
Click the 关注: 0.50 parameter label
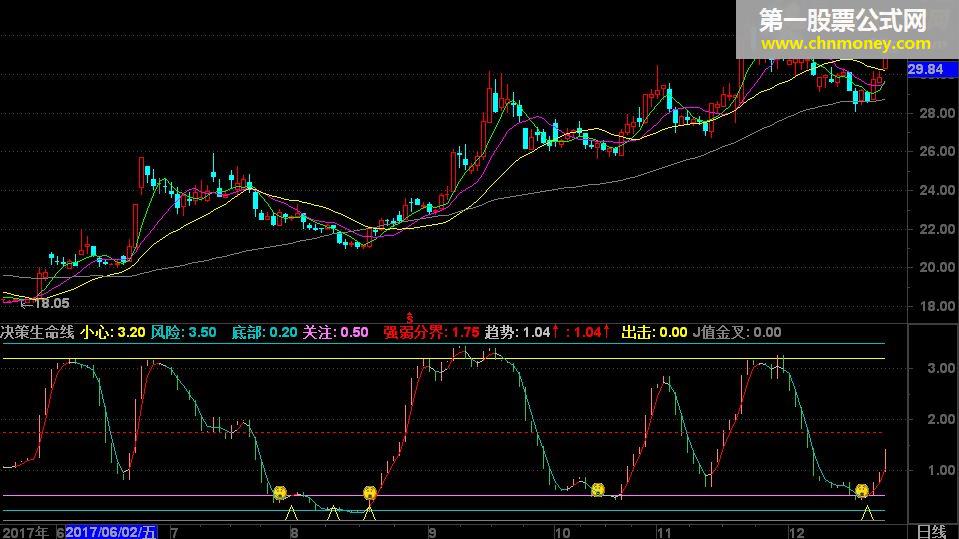(336, 332)
